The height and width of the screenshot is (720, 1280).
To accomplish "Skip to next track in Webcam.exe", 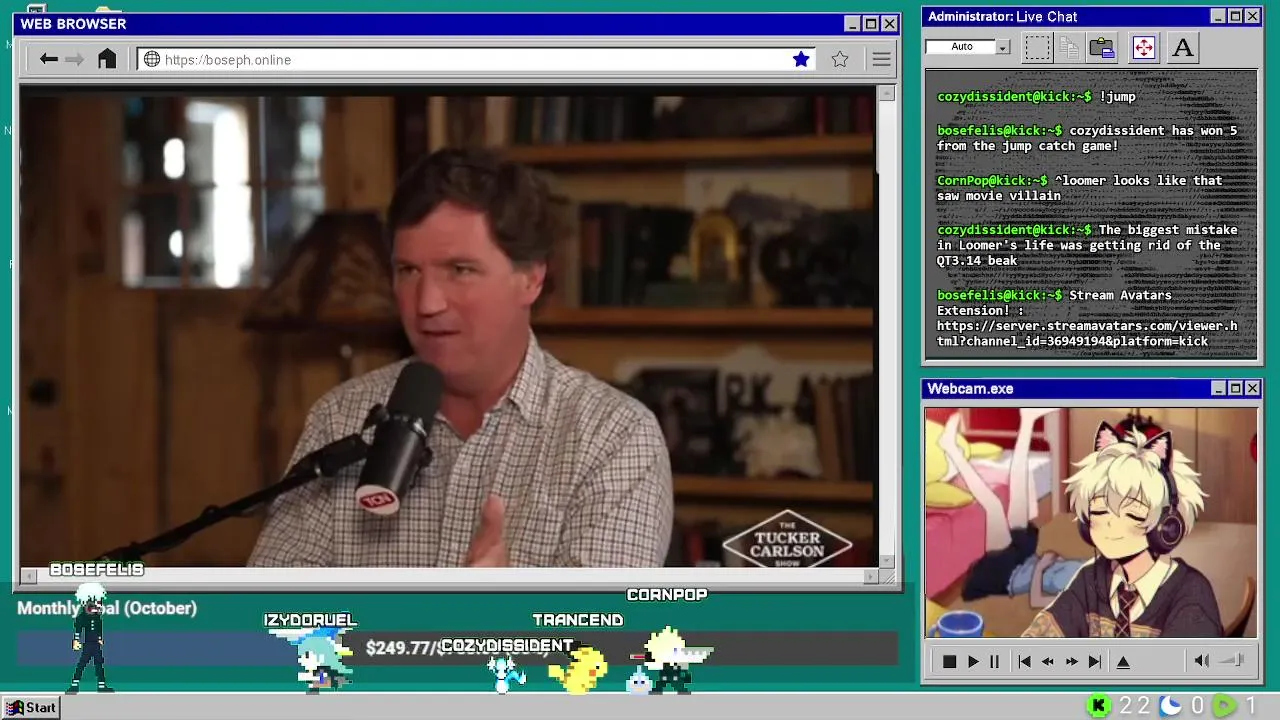I will click(1094, 661).
